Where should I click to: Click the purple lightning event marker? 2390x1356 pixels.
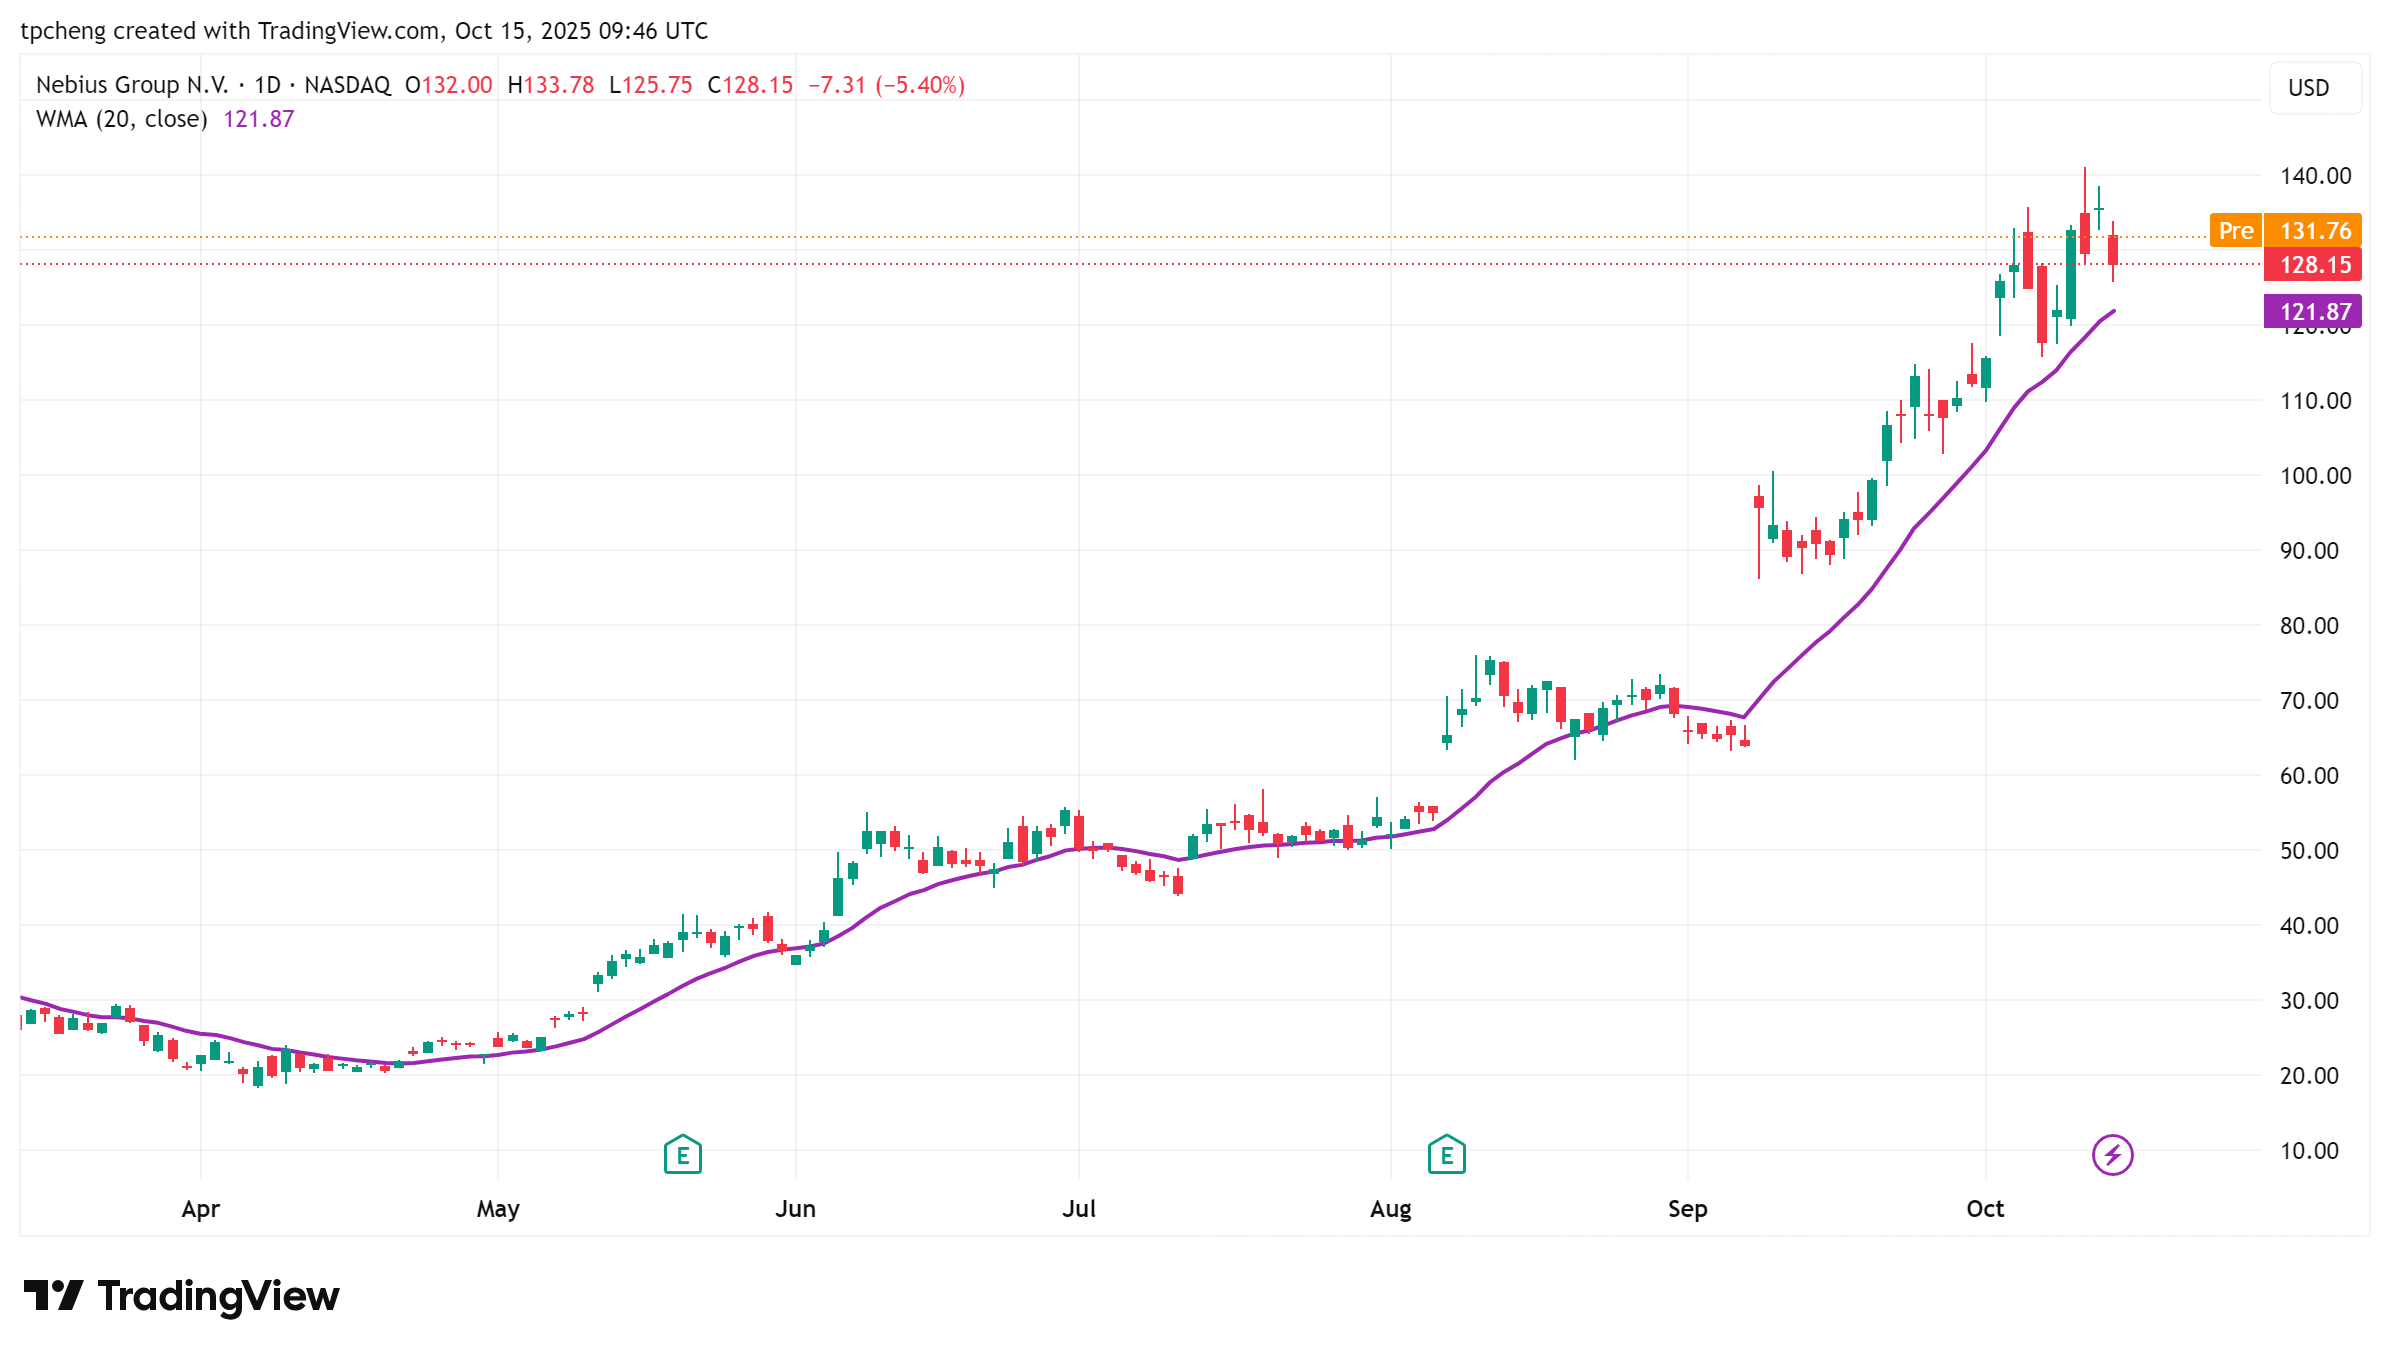point(2112,1155)
